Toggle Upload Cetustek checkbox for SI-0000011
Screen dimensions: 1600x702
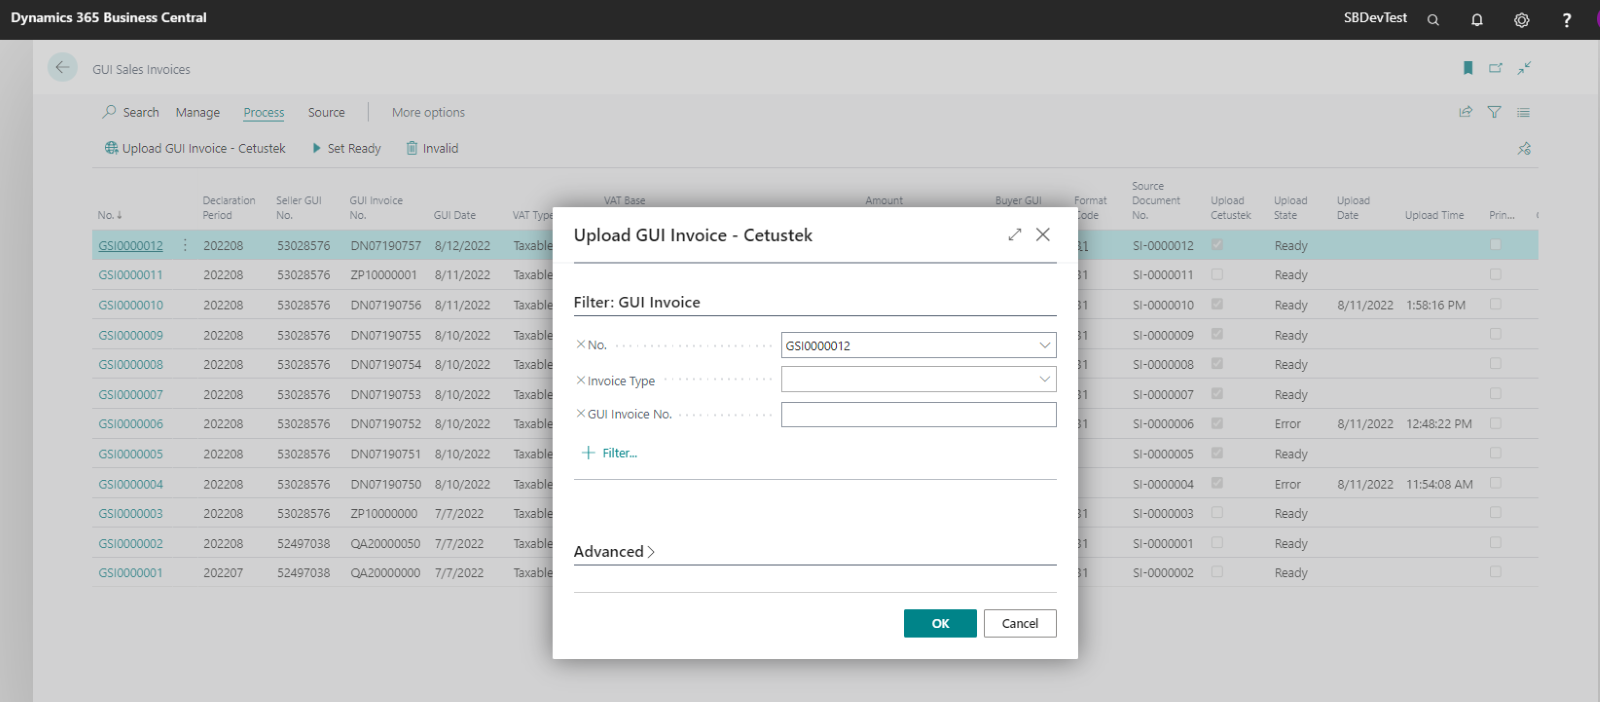click(x=1217, y=274)
